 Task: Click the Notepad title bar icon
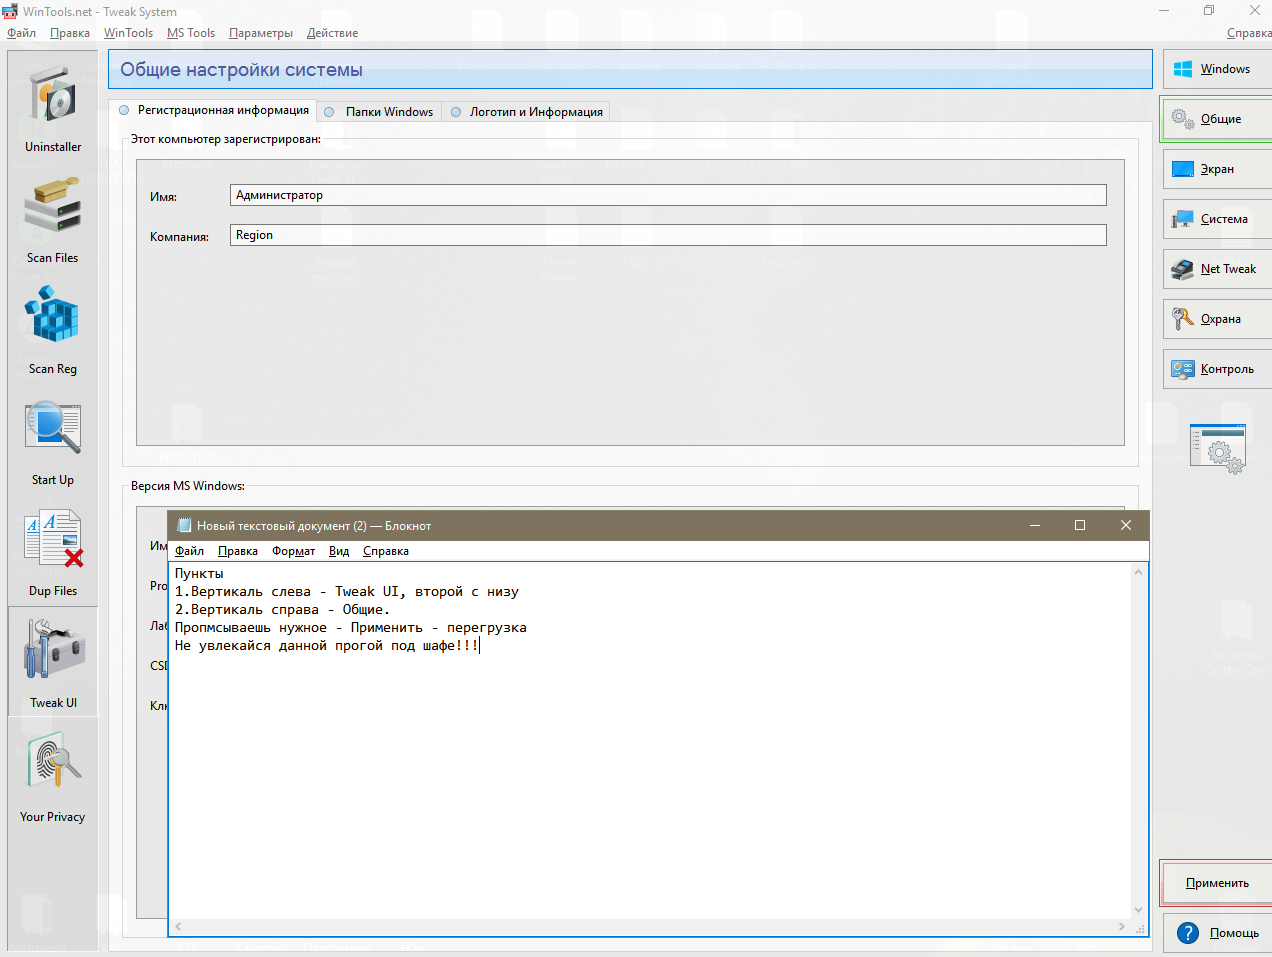(184, 525)
